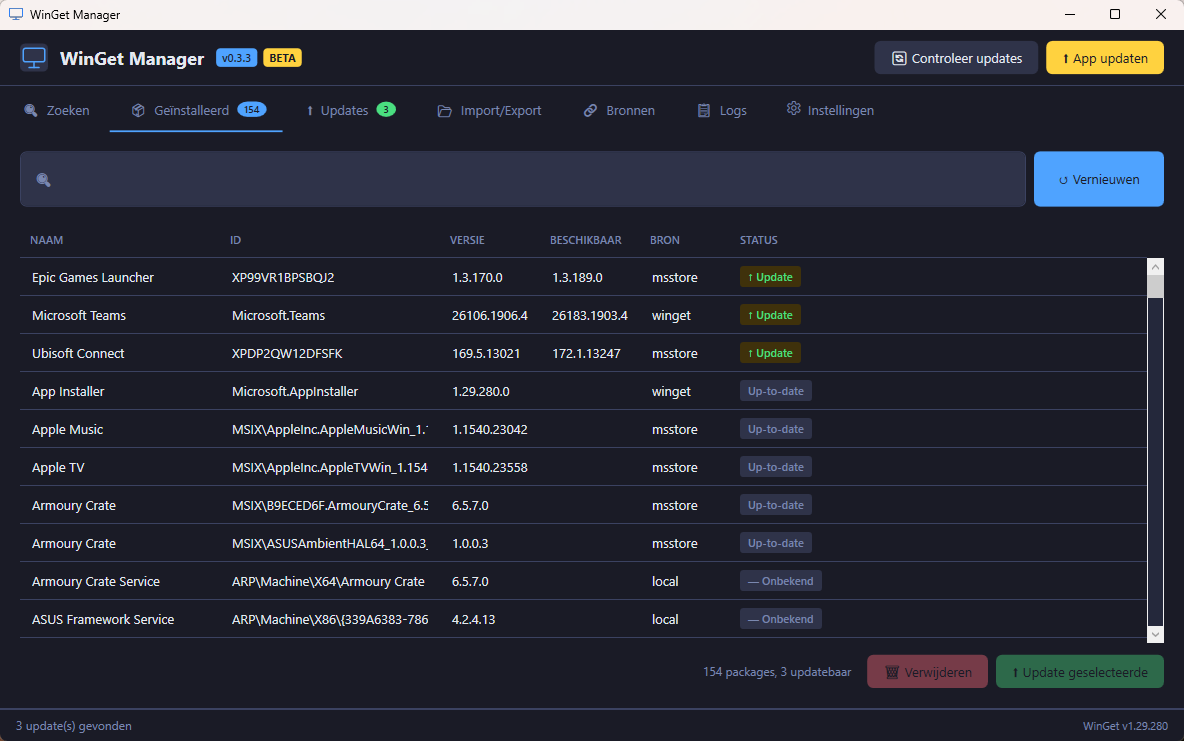Click the BETA badge
This screenshot has height=741, width=1184.
282,58
